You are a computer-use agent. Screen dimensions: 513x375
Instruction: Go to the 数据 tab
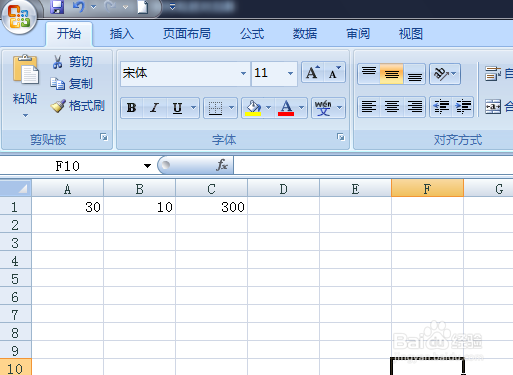pos(305,34)
